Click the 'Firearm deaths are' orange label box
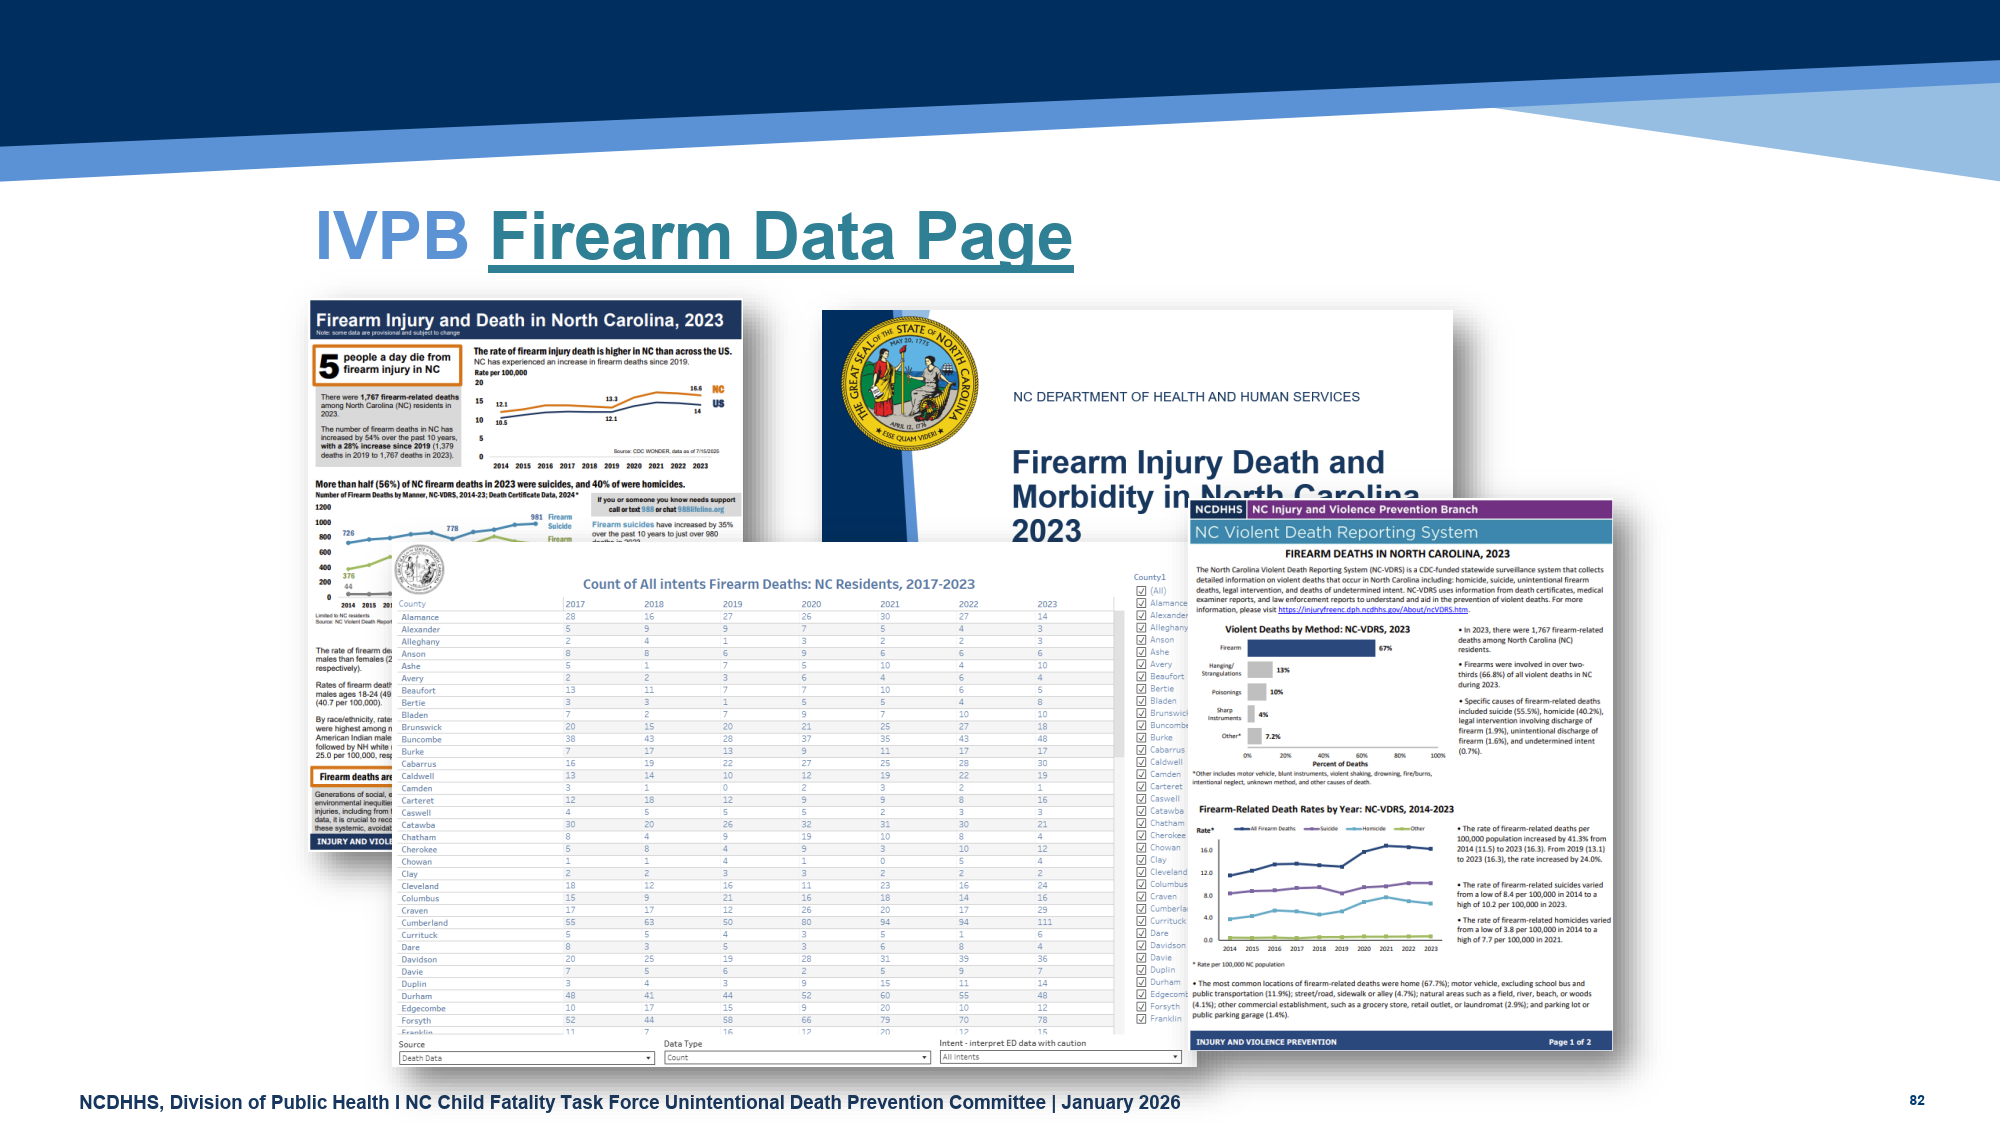The width and height of the screenshot is (2000, 1125). 353,777
